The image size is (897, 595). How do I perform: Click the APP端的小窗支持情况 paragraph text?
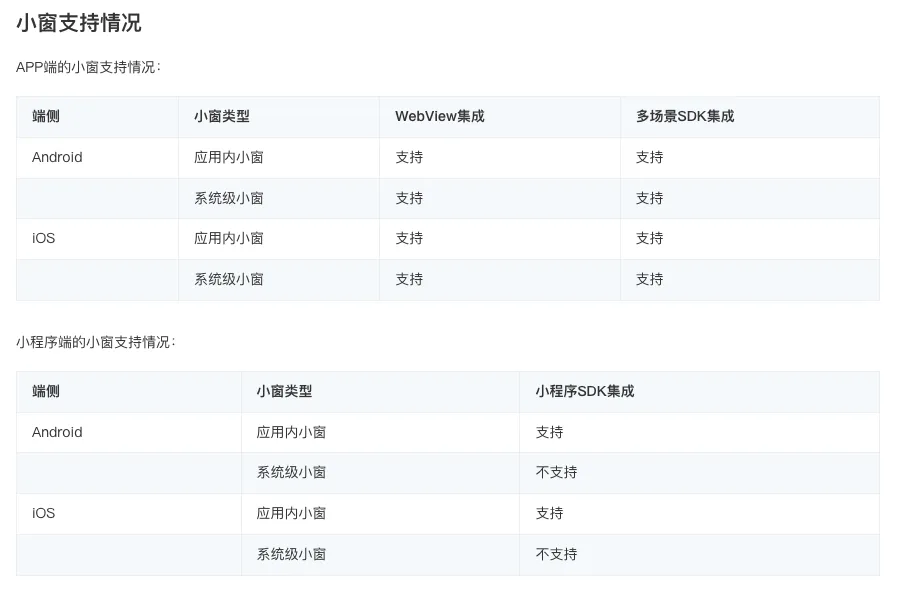pos(88,67)
